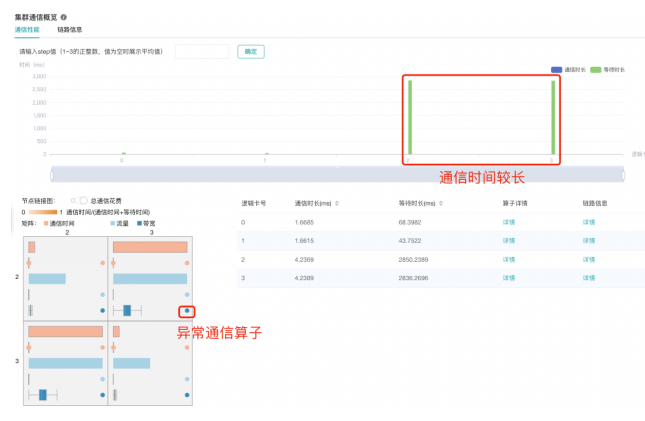645x421 pixels.
Task: Click the highlighted abnormal operator dot in red box
Action: [187, 311]
